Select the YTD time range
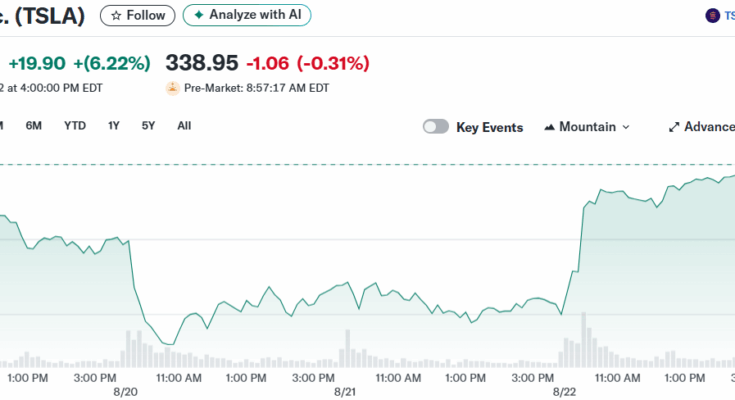The width and height of the screenshot is (735, 400). [75, 126]
